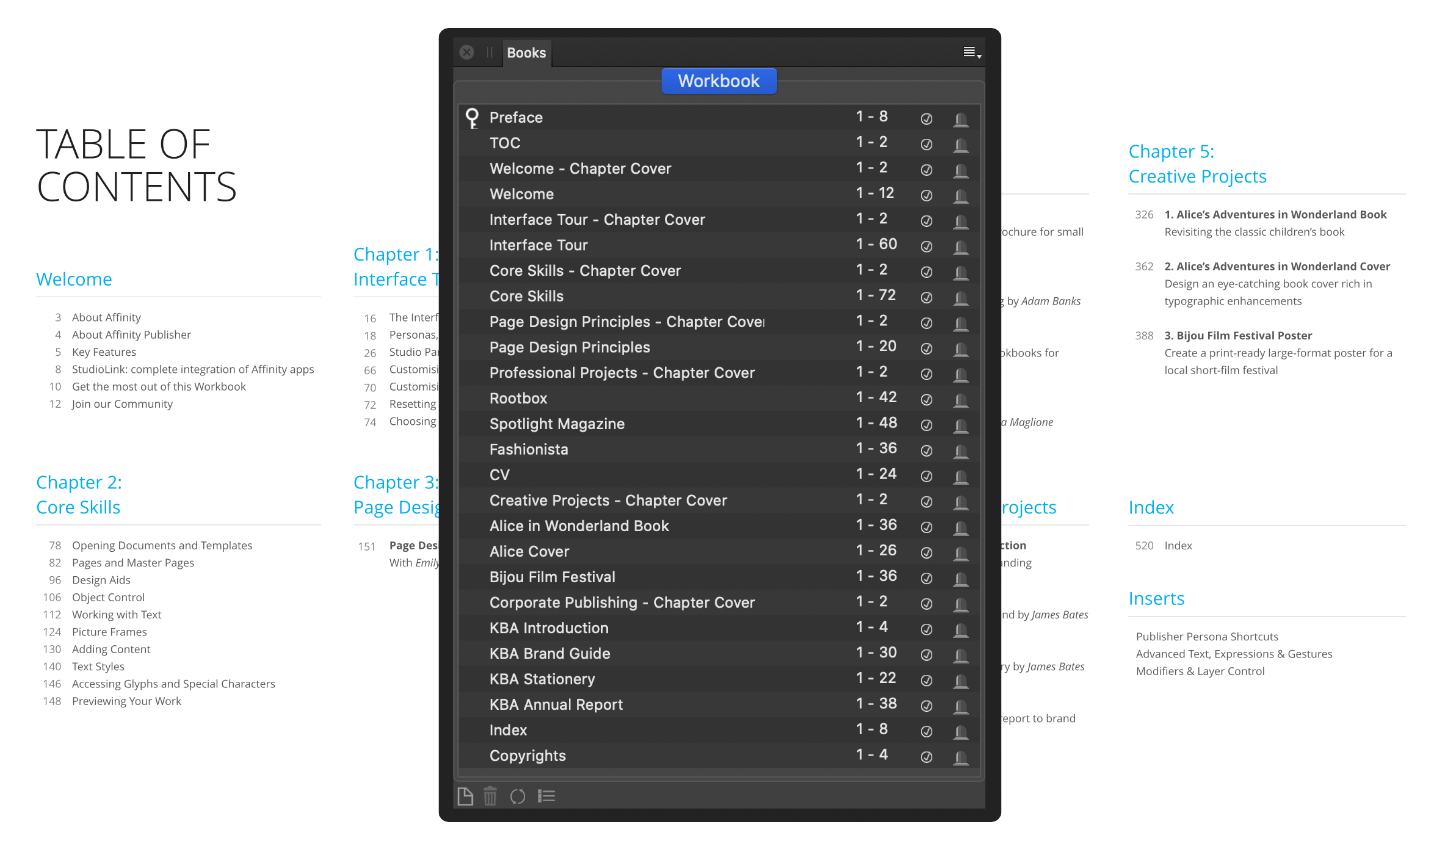The width and height of the screenshot is (1440, 850).
Task: Select the Preface chapter row
Action: (718, 118)
